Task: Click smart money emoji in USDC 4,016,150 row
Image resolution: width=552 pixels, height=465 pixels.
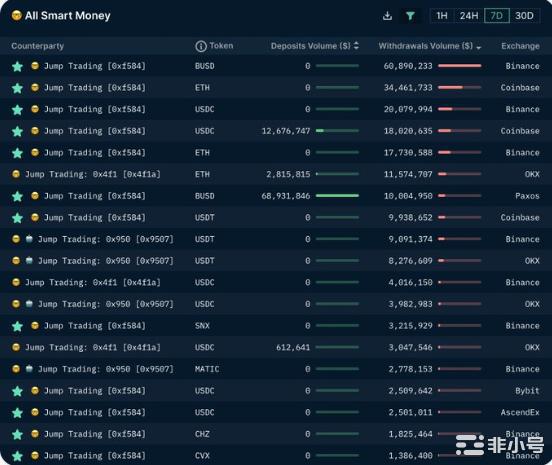Action: (x=16, y=282)
